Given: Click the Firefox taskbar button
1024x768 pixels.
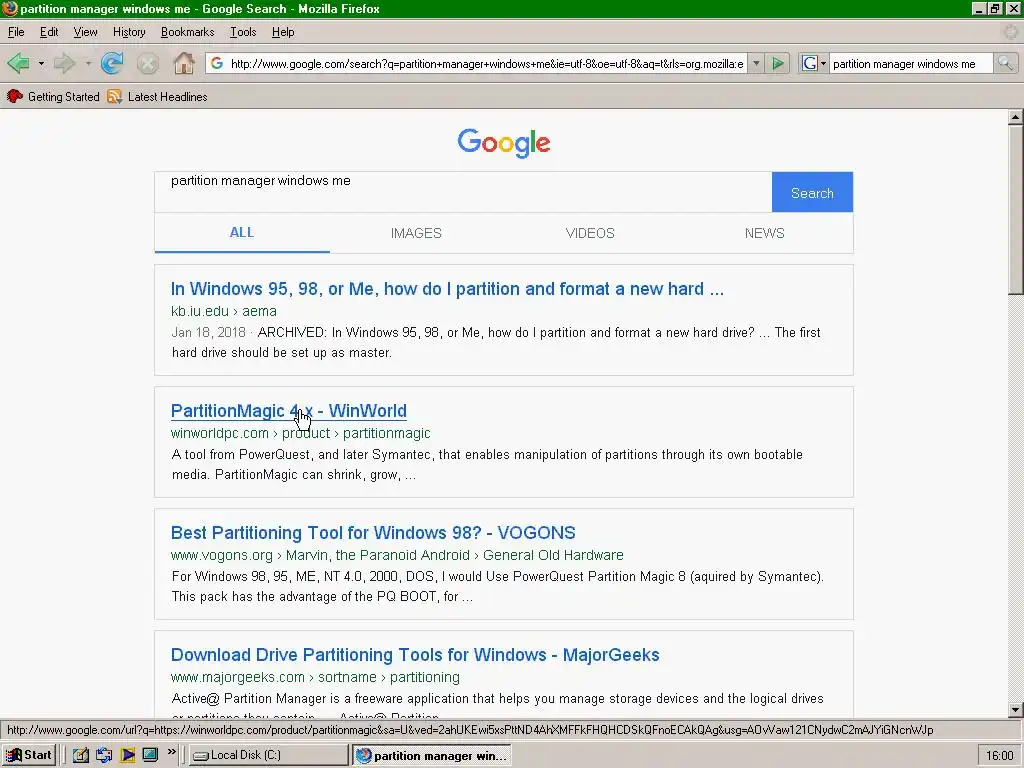Looking at the screenshot, I should click(x=431, y=756).
